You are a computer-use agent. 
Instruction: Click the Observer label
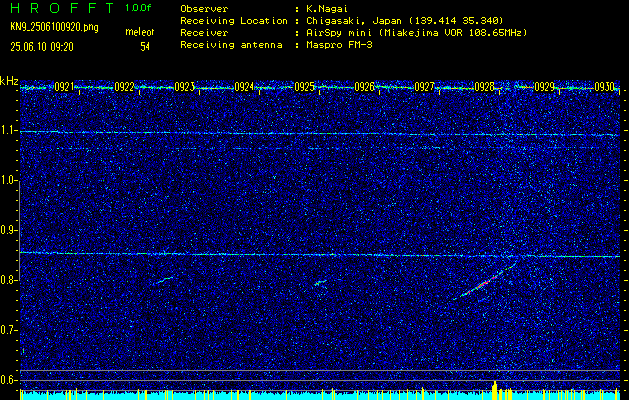point(204,9)
